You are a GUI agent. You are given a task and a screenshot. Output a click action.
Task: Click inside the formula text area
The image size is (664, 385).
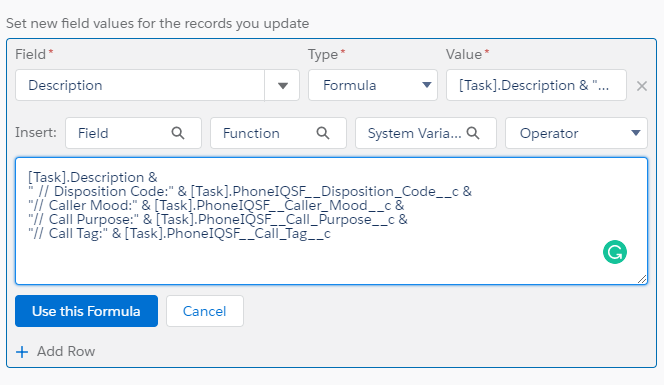[331, 221]
